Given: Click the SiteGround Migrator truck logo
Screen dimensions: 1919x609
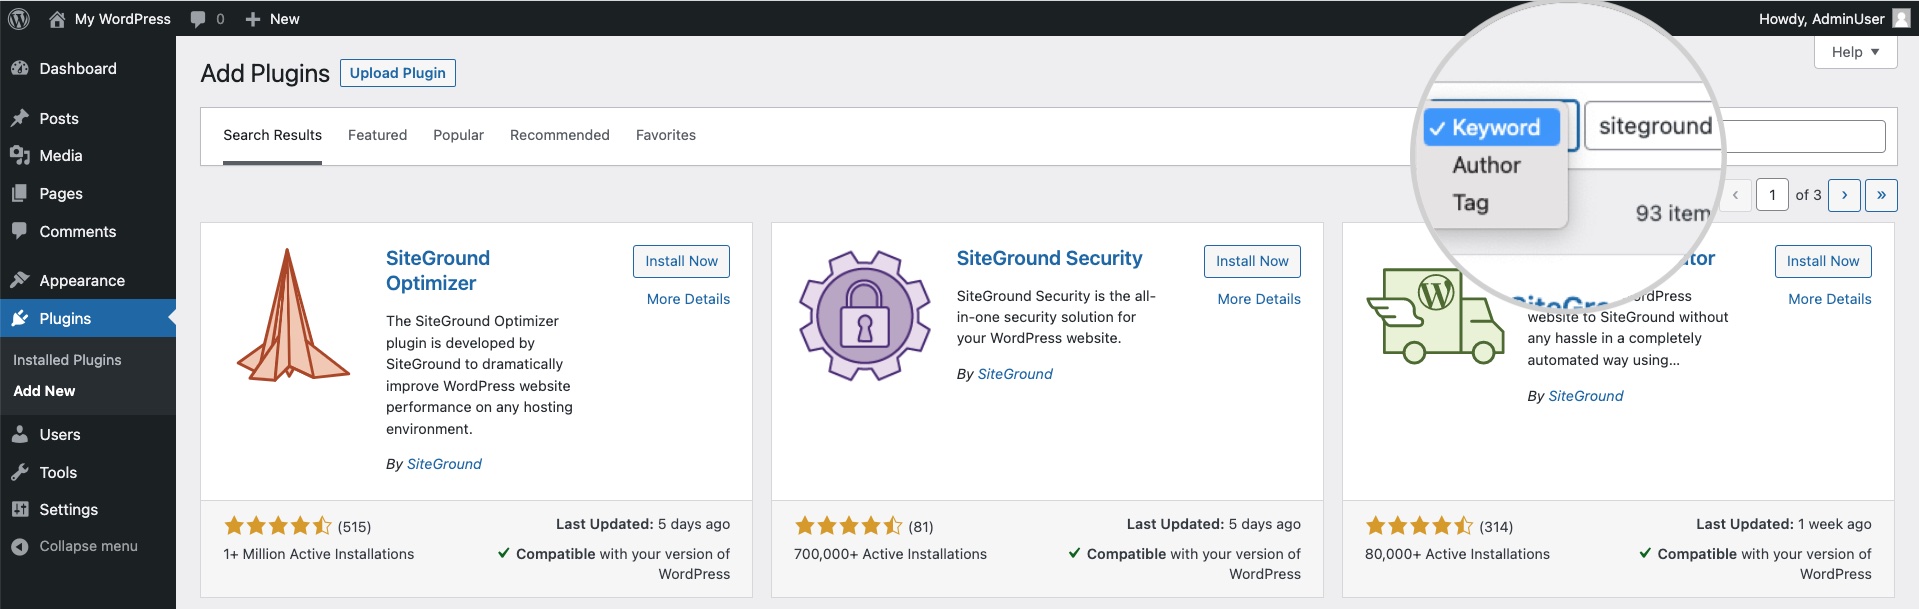Looking at the screenshot, I should (1435, 315).
